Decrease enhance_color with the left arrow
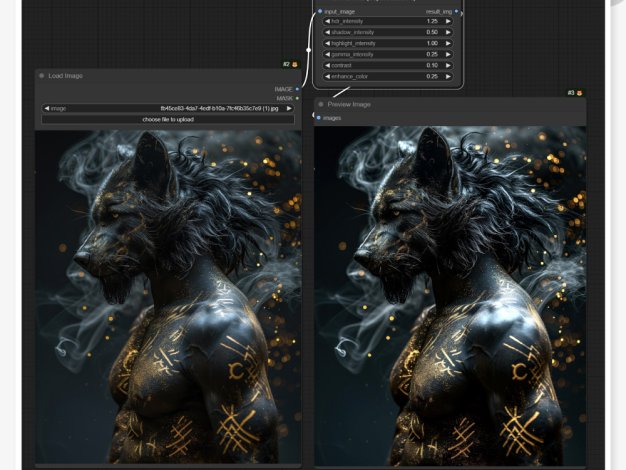This screenshot has width=626, height=470. coord(327,76)
